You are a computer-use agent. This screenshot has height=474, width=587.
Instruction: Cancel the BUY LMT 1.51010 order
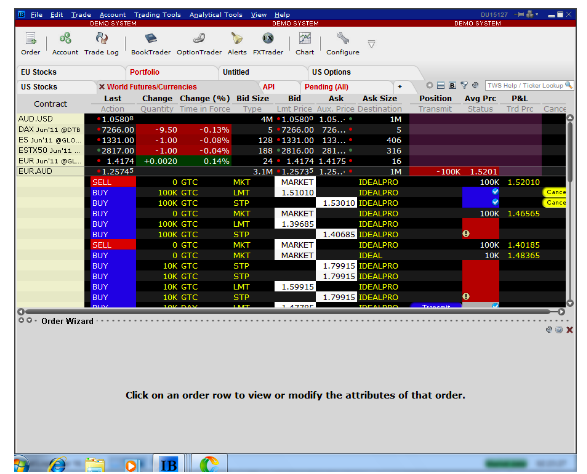click(555, 192)
